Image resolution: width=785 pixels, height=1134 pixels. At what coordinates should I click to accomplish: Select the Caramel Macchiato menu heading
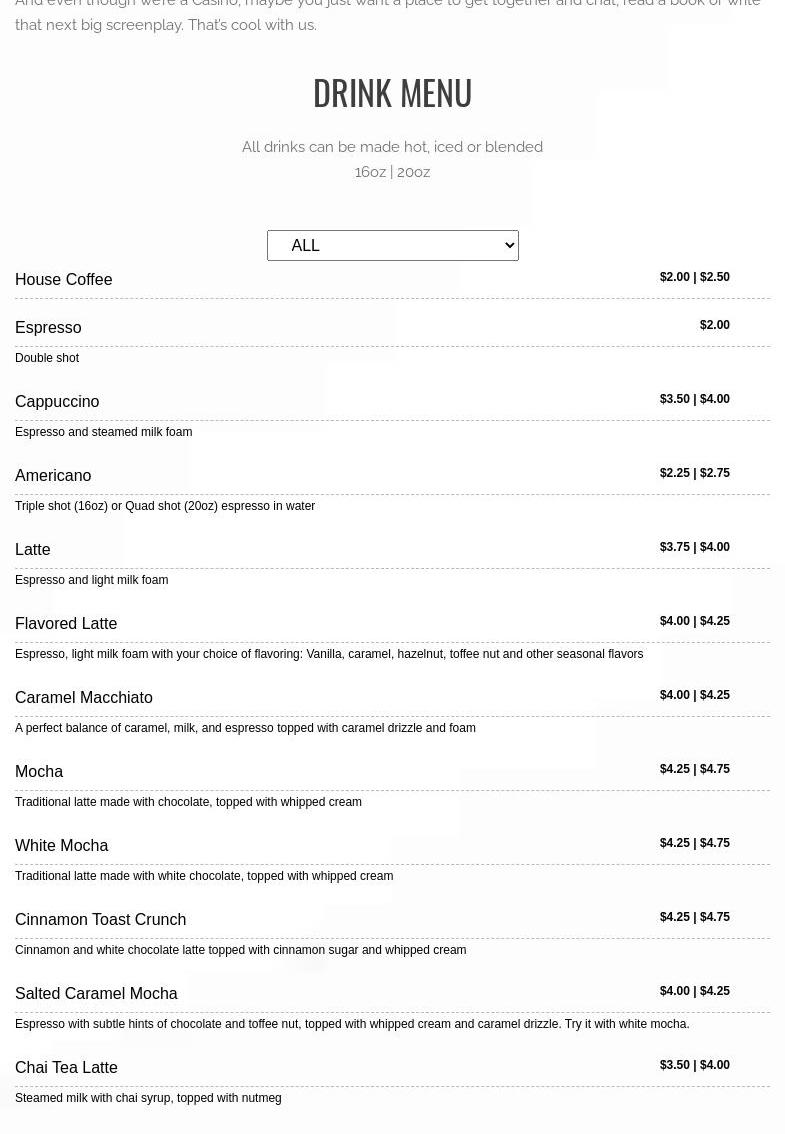pos(84,697)
